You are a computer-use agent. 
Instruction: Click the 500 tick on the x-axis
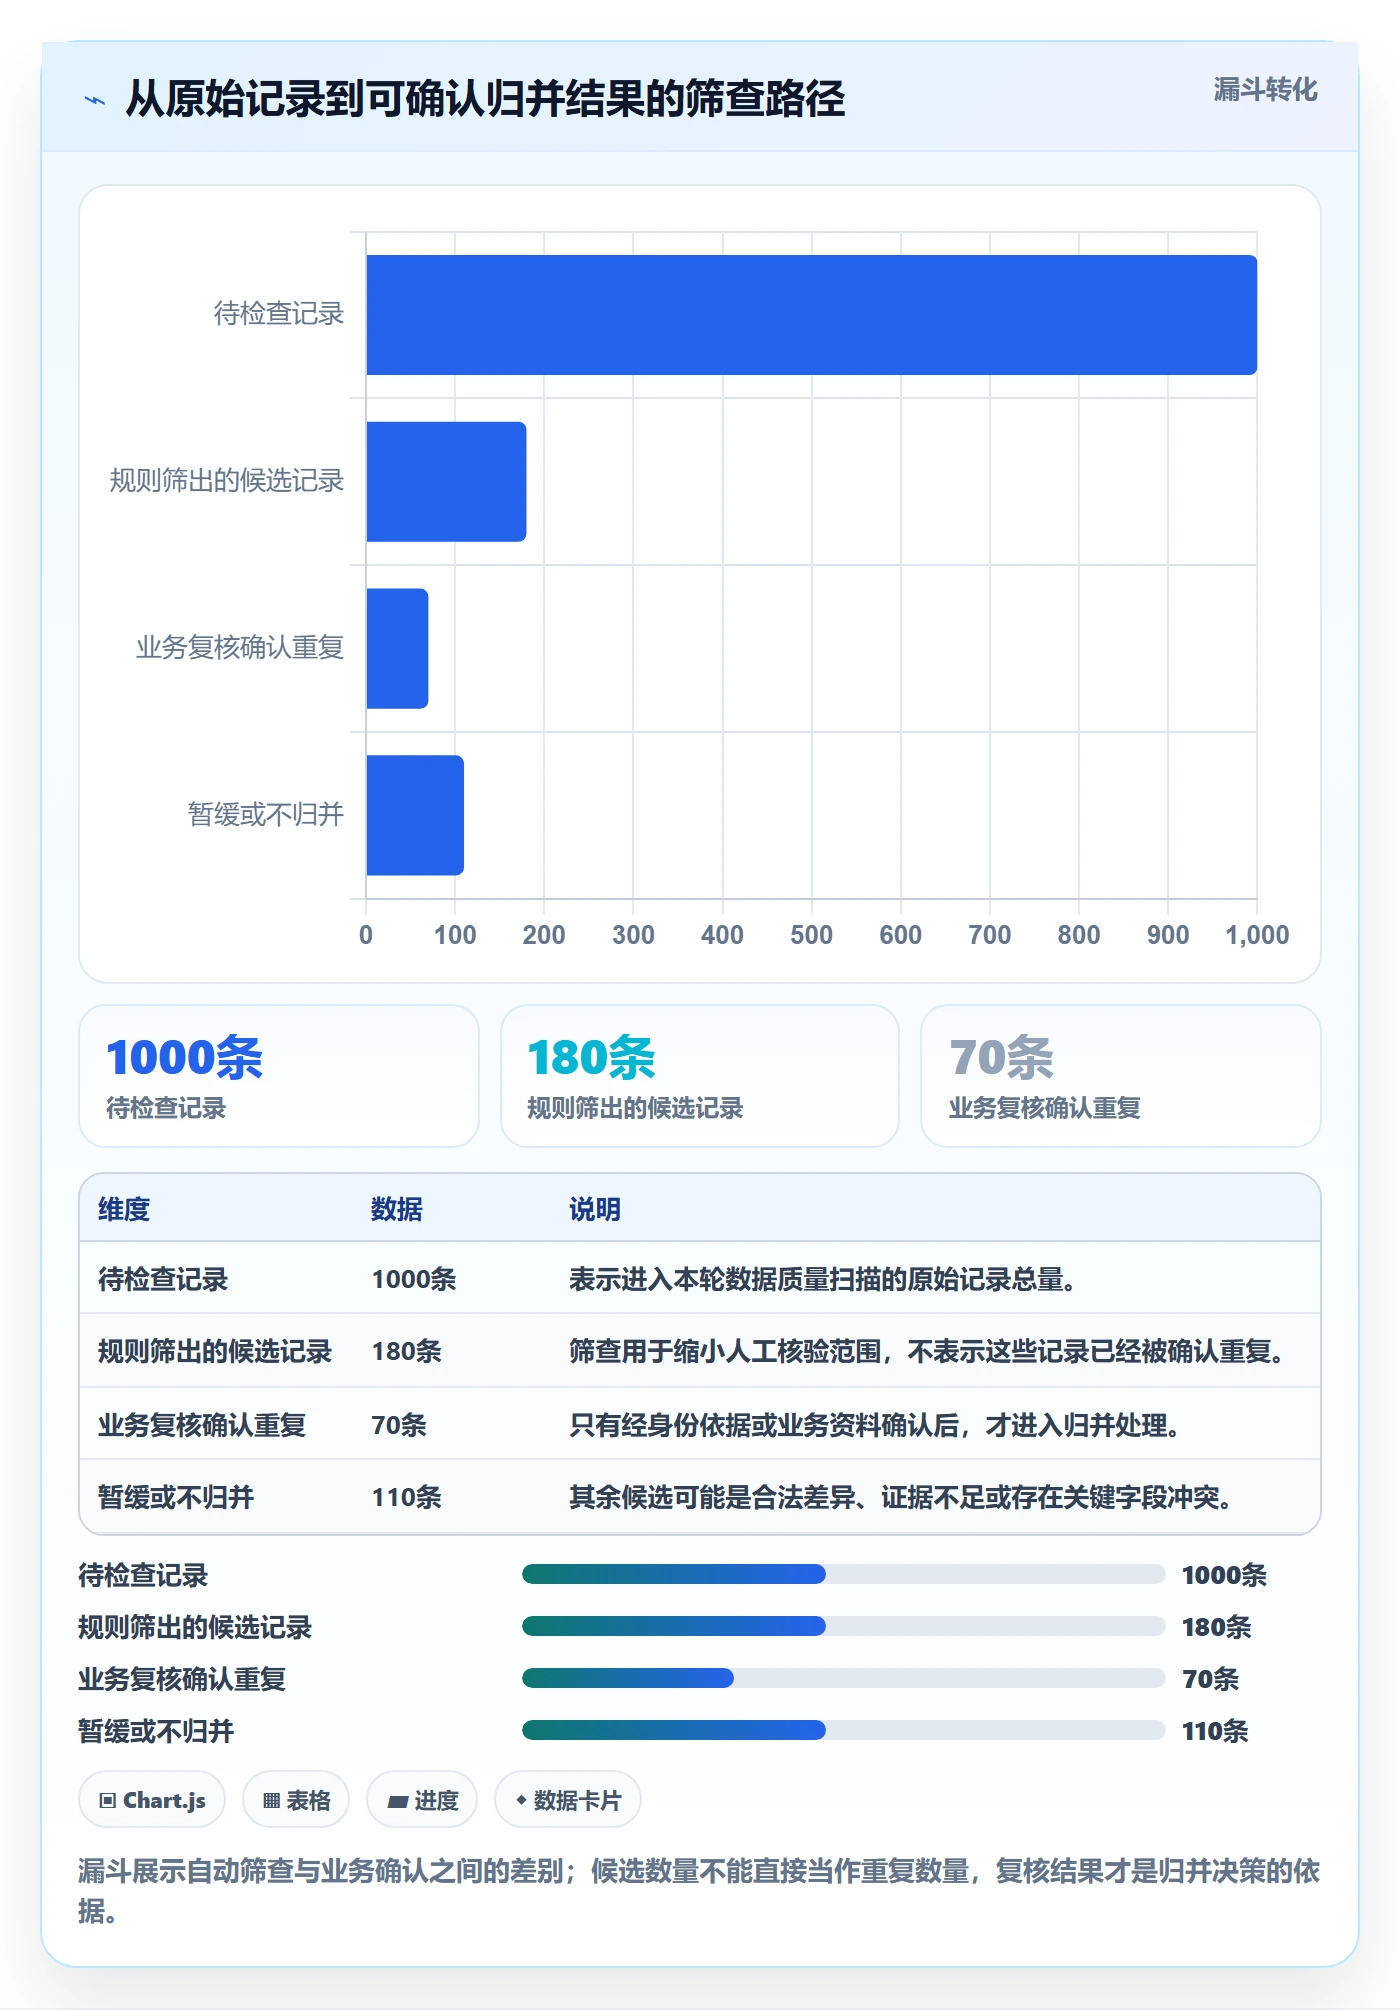pyautogui.click(x=811, y=935)
